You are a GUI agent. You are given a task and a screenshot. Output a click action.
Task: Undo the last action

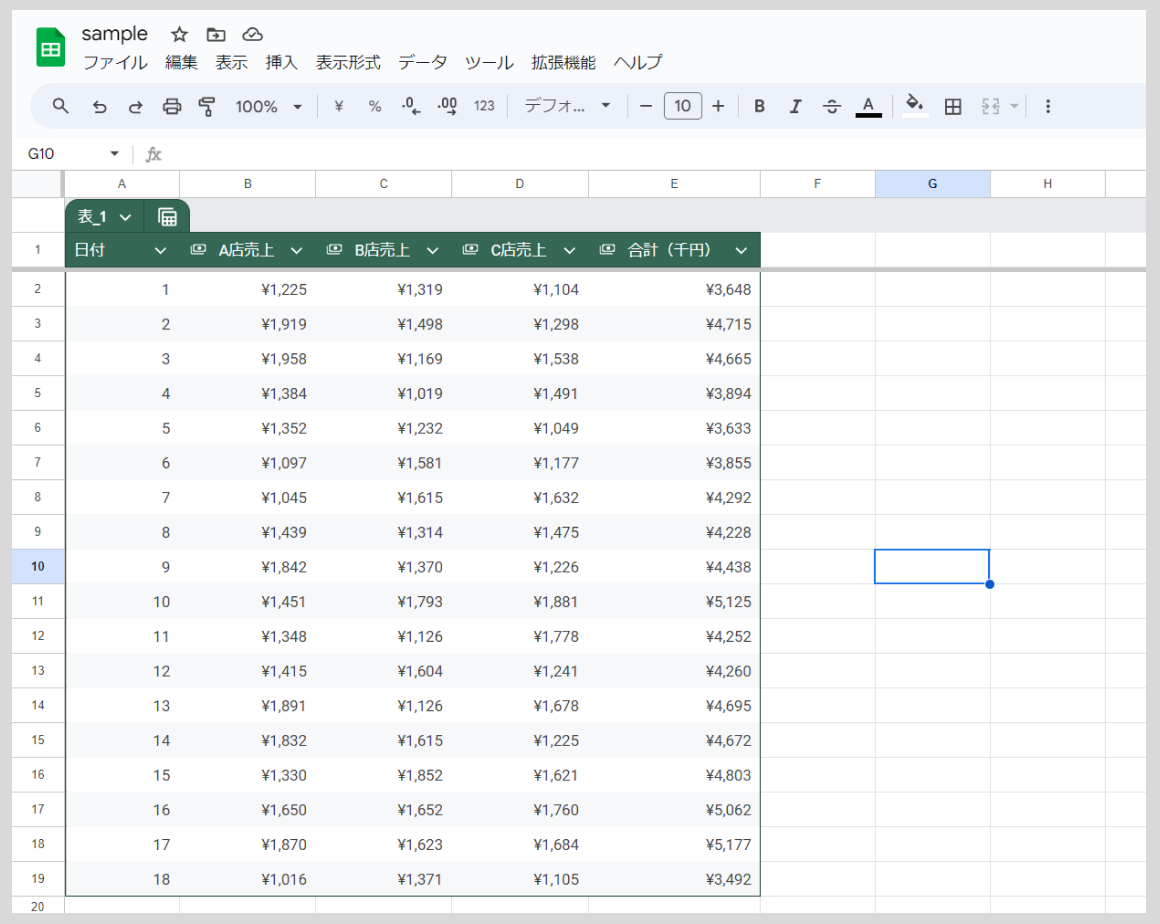[99, 107]
